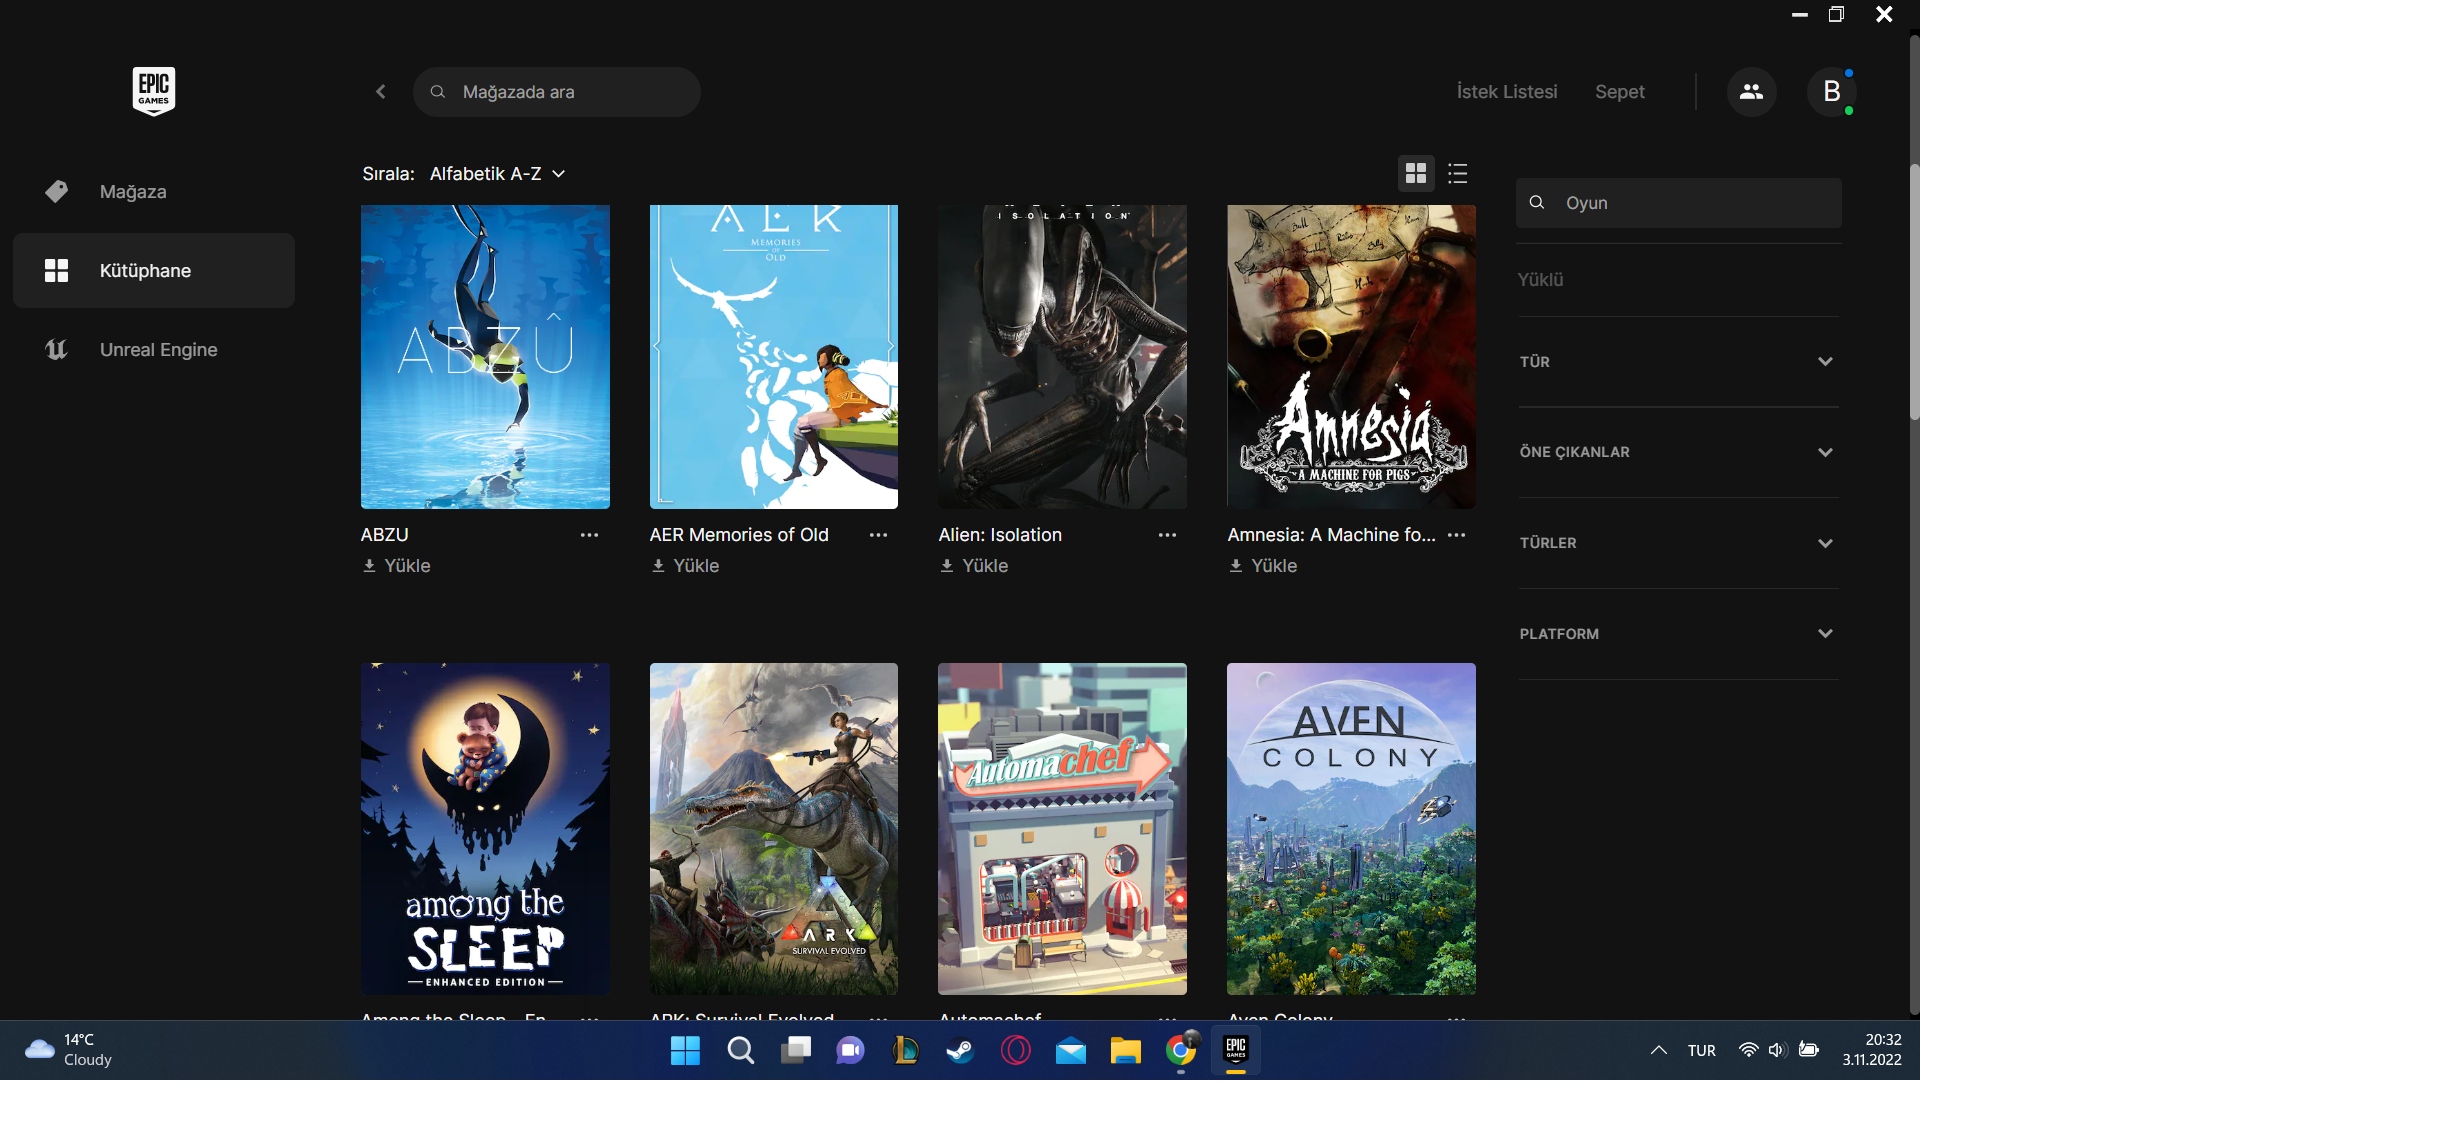Open the AER Memories of Old cover
Image resolution: width=2444 pixels, height=1136 pixels.
click(774, 357)
